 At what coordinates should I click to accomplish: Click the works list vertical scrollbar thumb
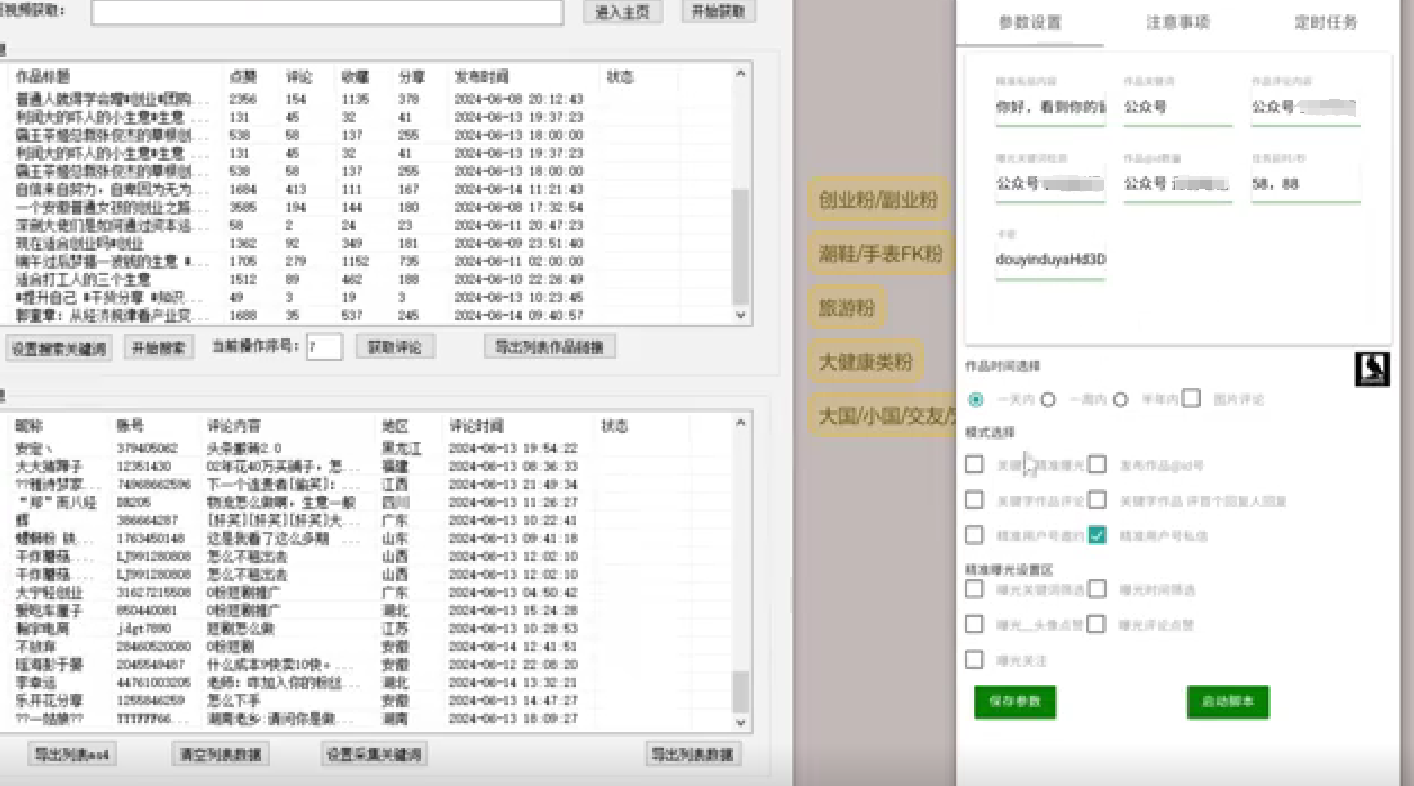741,245
